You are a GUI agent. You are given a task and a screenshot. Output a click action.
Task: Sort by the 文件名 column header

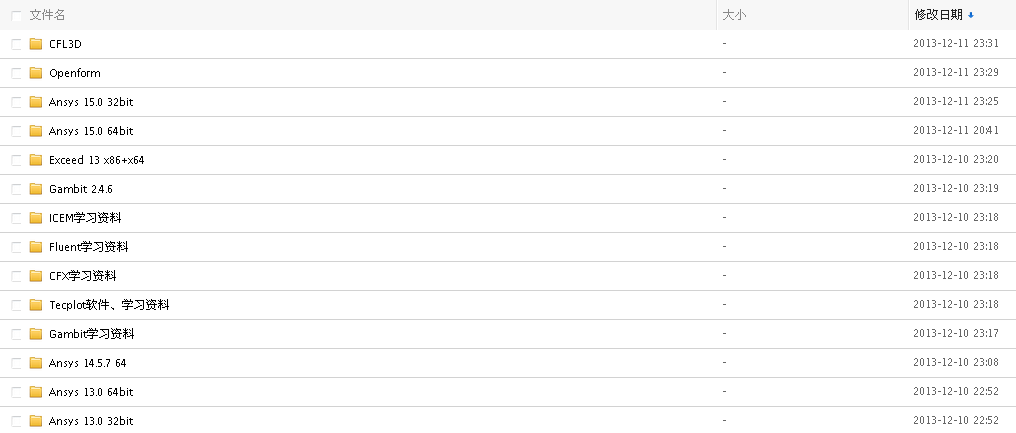48,15
